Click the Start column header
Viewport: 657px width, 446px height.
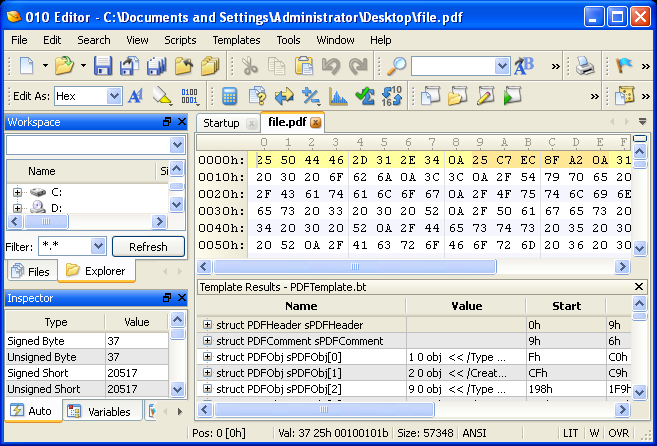pyautogui.click(x=566, y=306)
